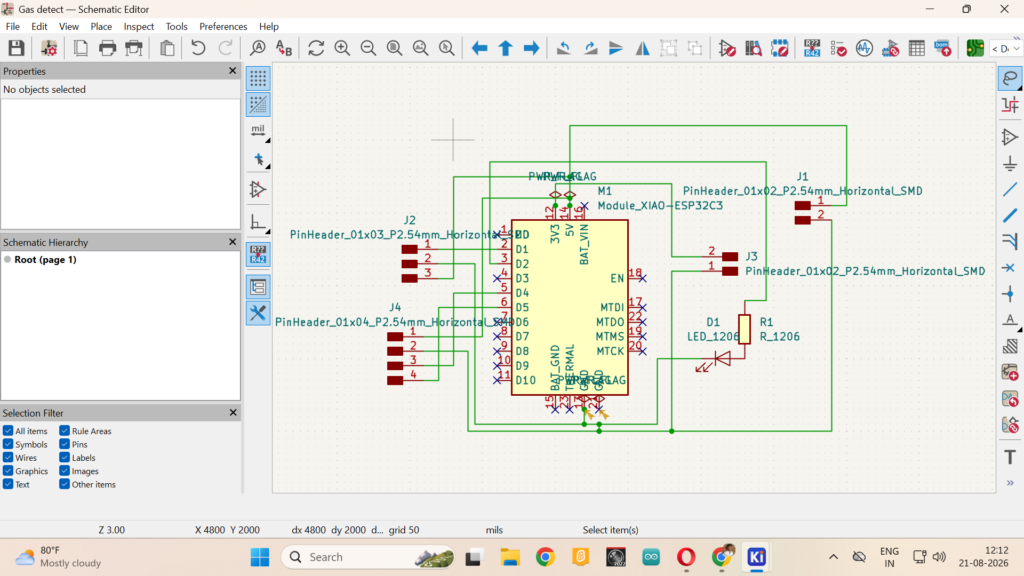1024x576 pixels.
Task: Switch units to mils
Action: tap(258, 131)
